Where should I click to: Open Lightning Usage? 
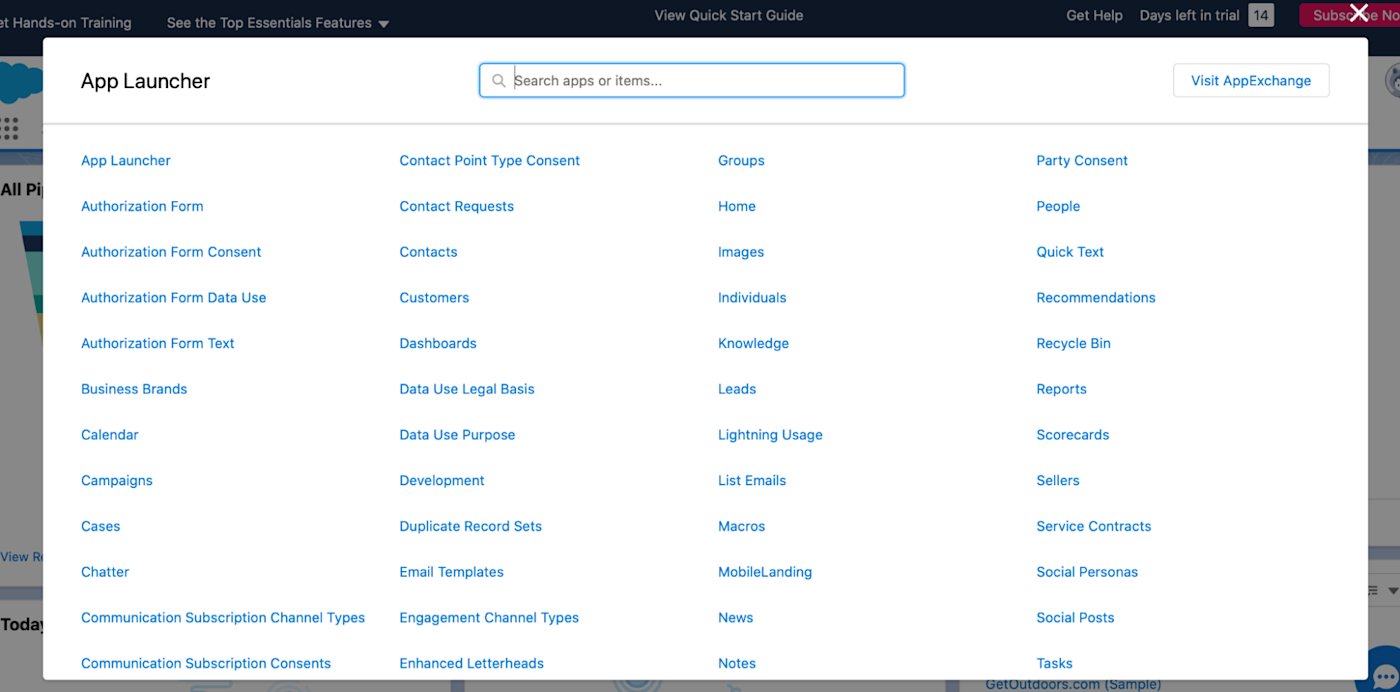coord(770,435)
